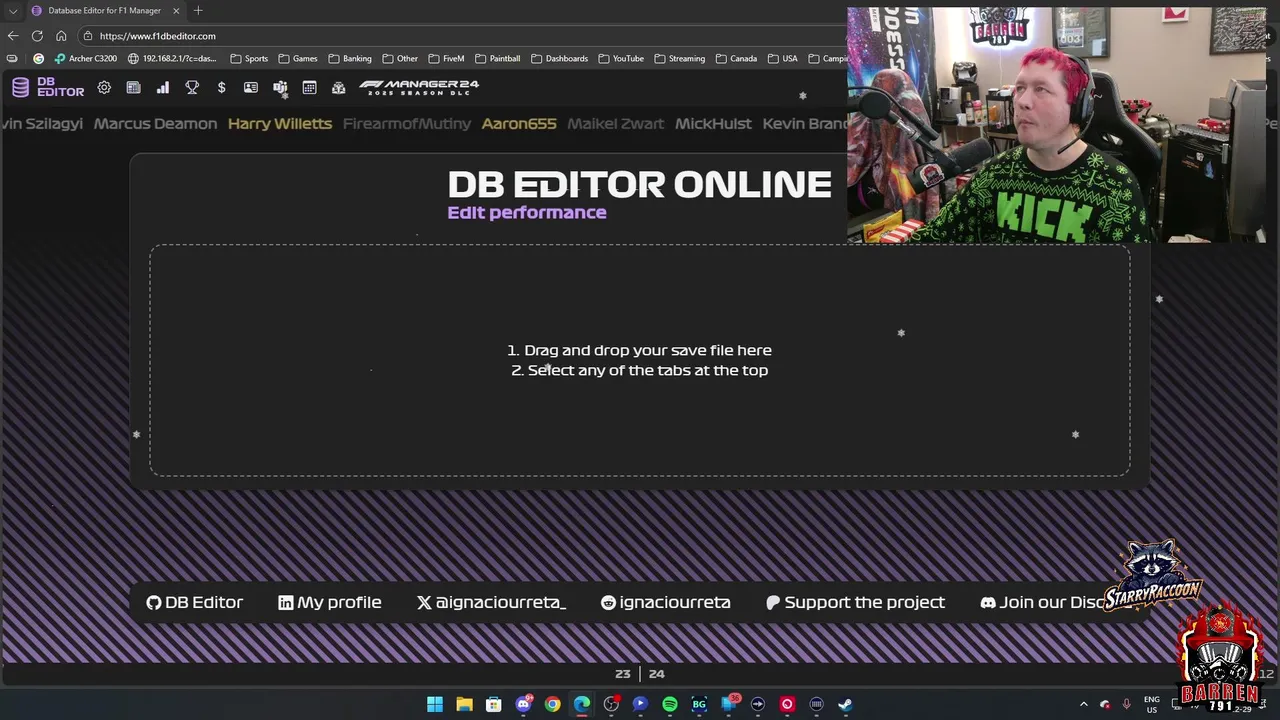The image size is (1280, 720).
Task: Click the F1 Manager 24 game logo
Action: coord(419,87)
